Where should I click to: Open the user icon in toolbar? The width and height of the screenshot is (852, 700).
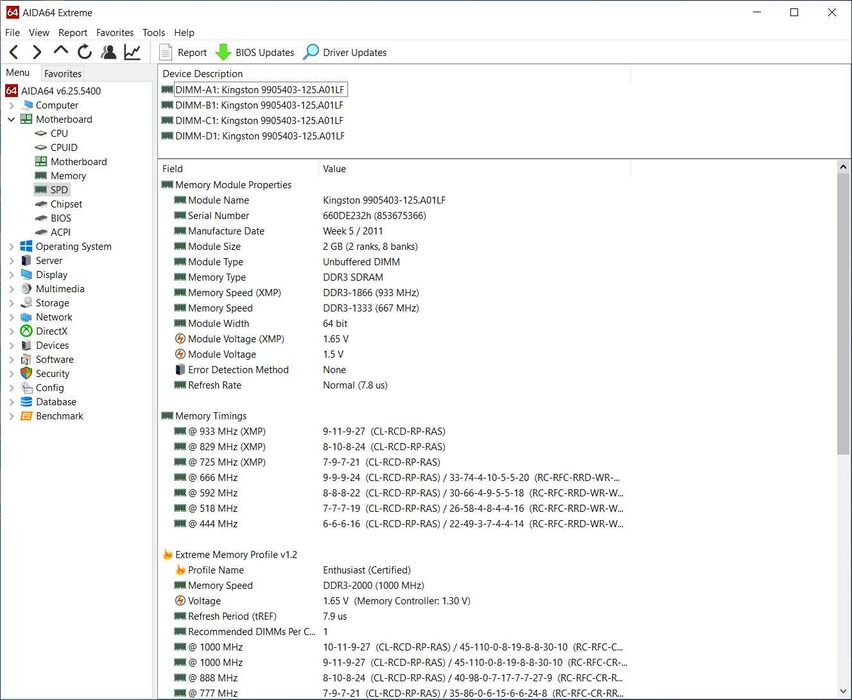click(109, 52)
